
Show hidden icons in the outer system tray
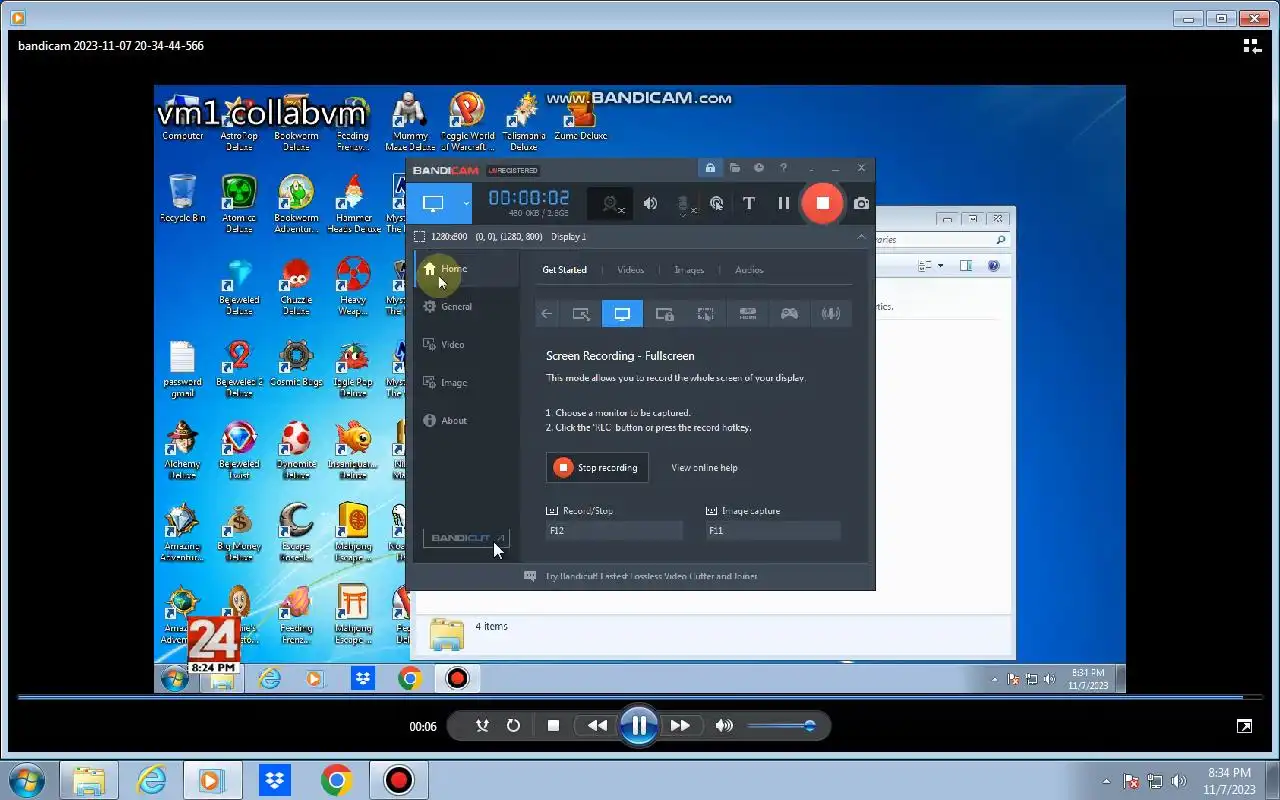coord(1105,781)
